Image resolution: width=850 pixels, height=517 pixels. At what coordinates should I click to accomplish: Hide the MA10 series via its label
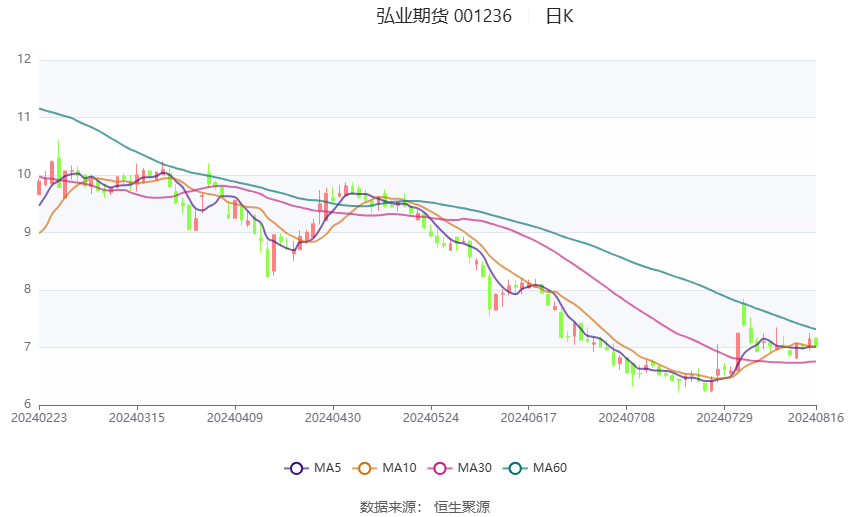pyautogui.click(x=400, y=468)
